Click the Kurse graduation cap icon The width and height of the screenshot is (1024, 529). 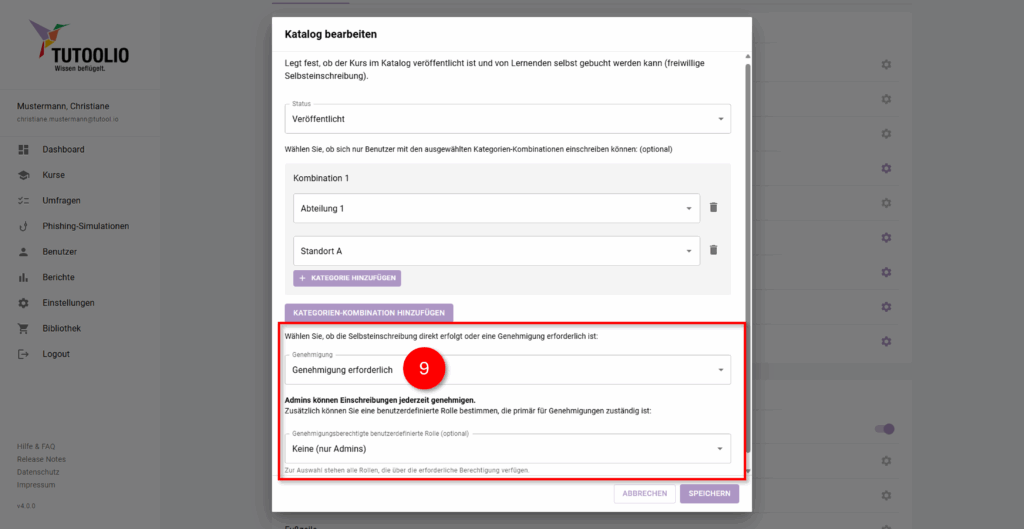[23, 175]
